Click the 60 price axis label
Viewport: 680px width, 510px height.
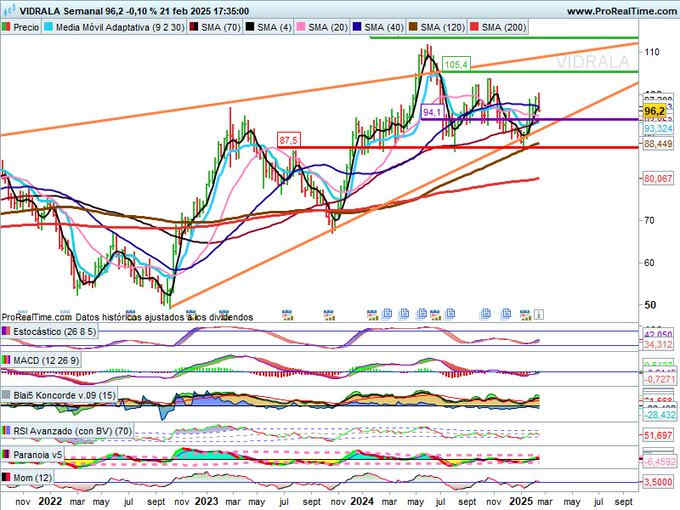pos(650,263)
